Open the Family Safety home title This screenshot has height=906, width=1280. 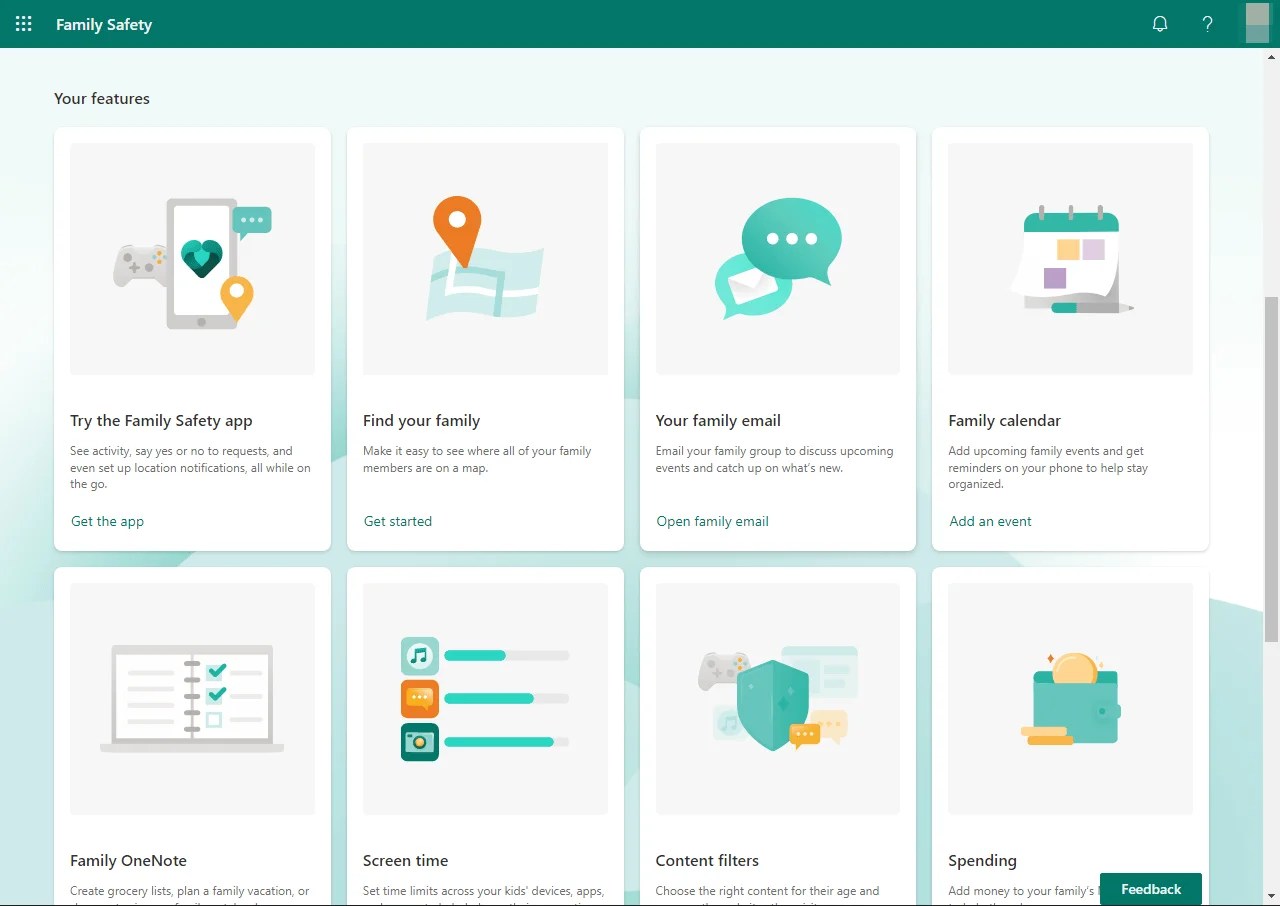pos(104,24)
